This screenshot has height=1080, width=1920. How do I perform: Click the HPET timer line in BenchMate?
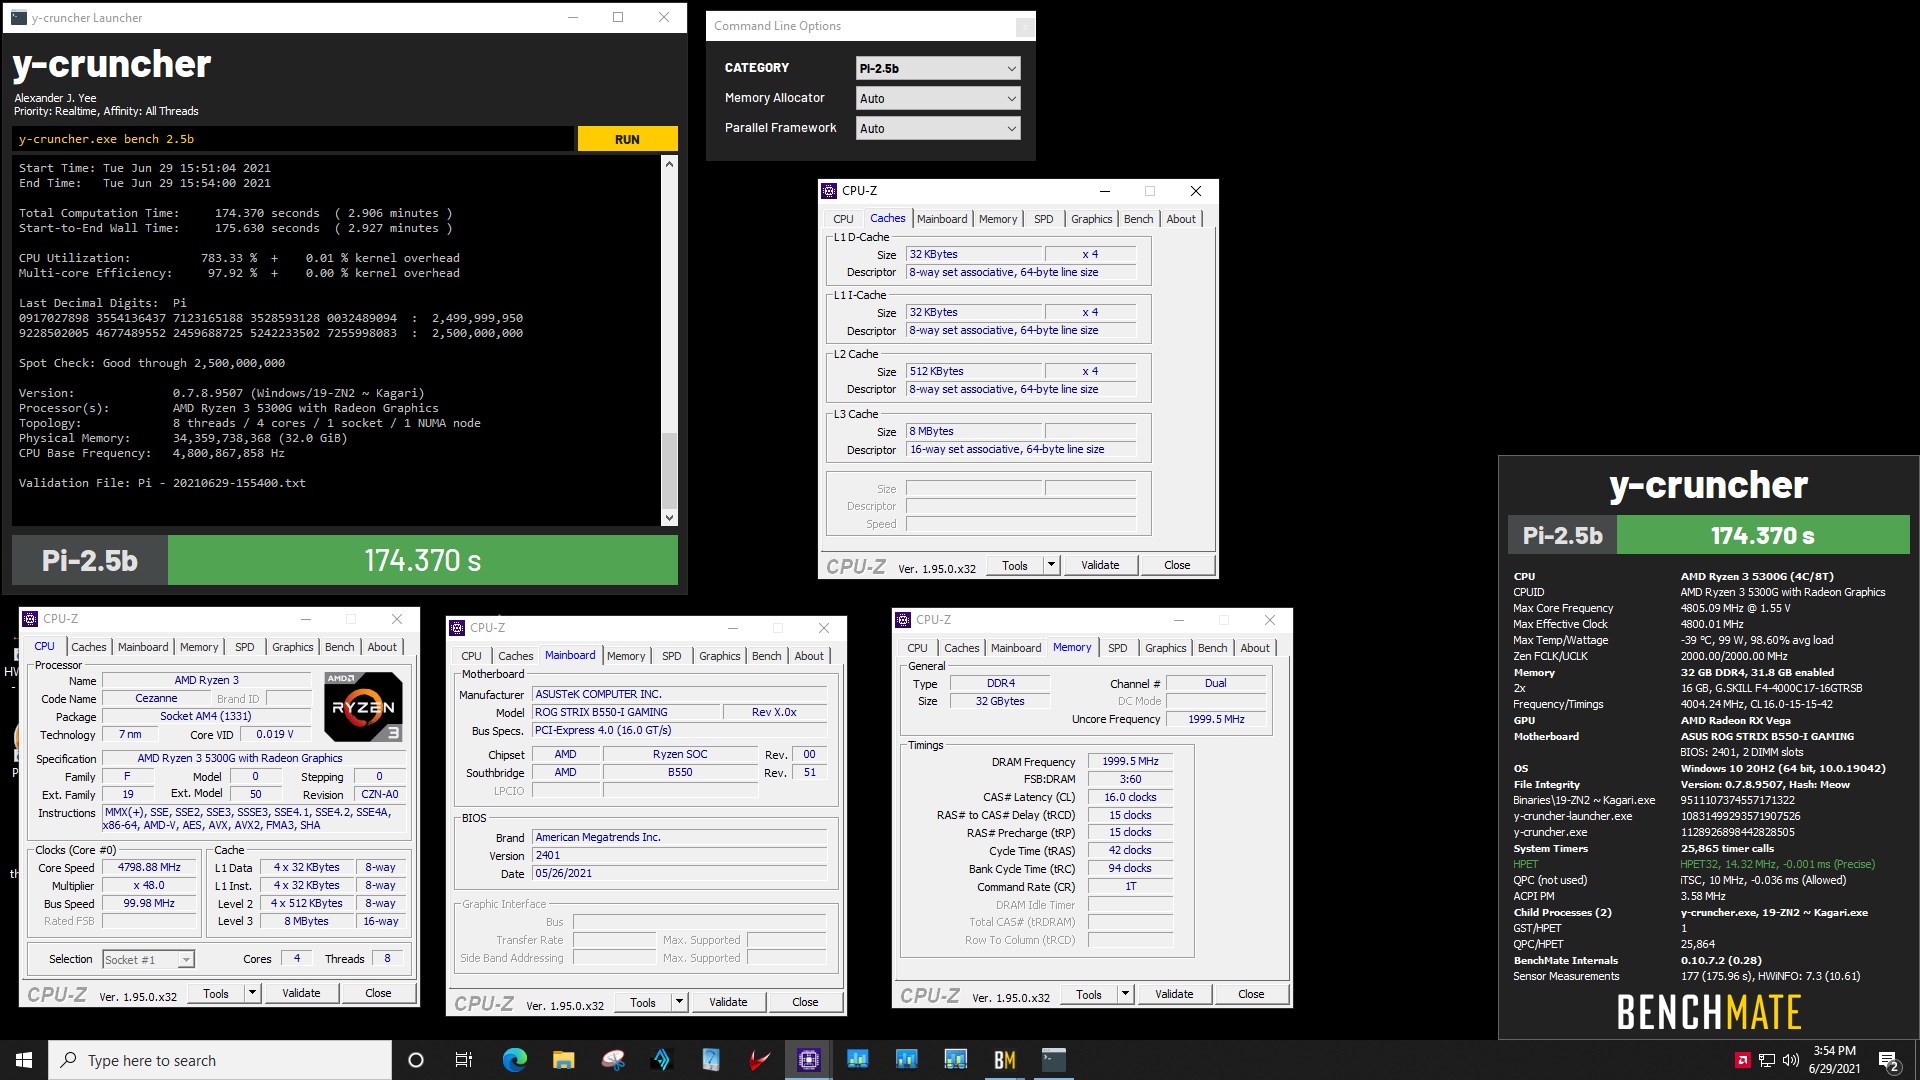tap(1694, 864)
